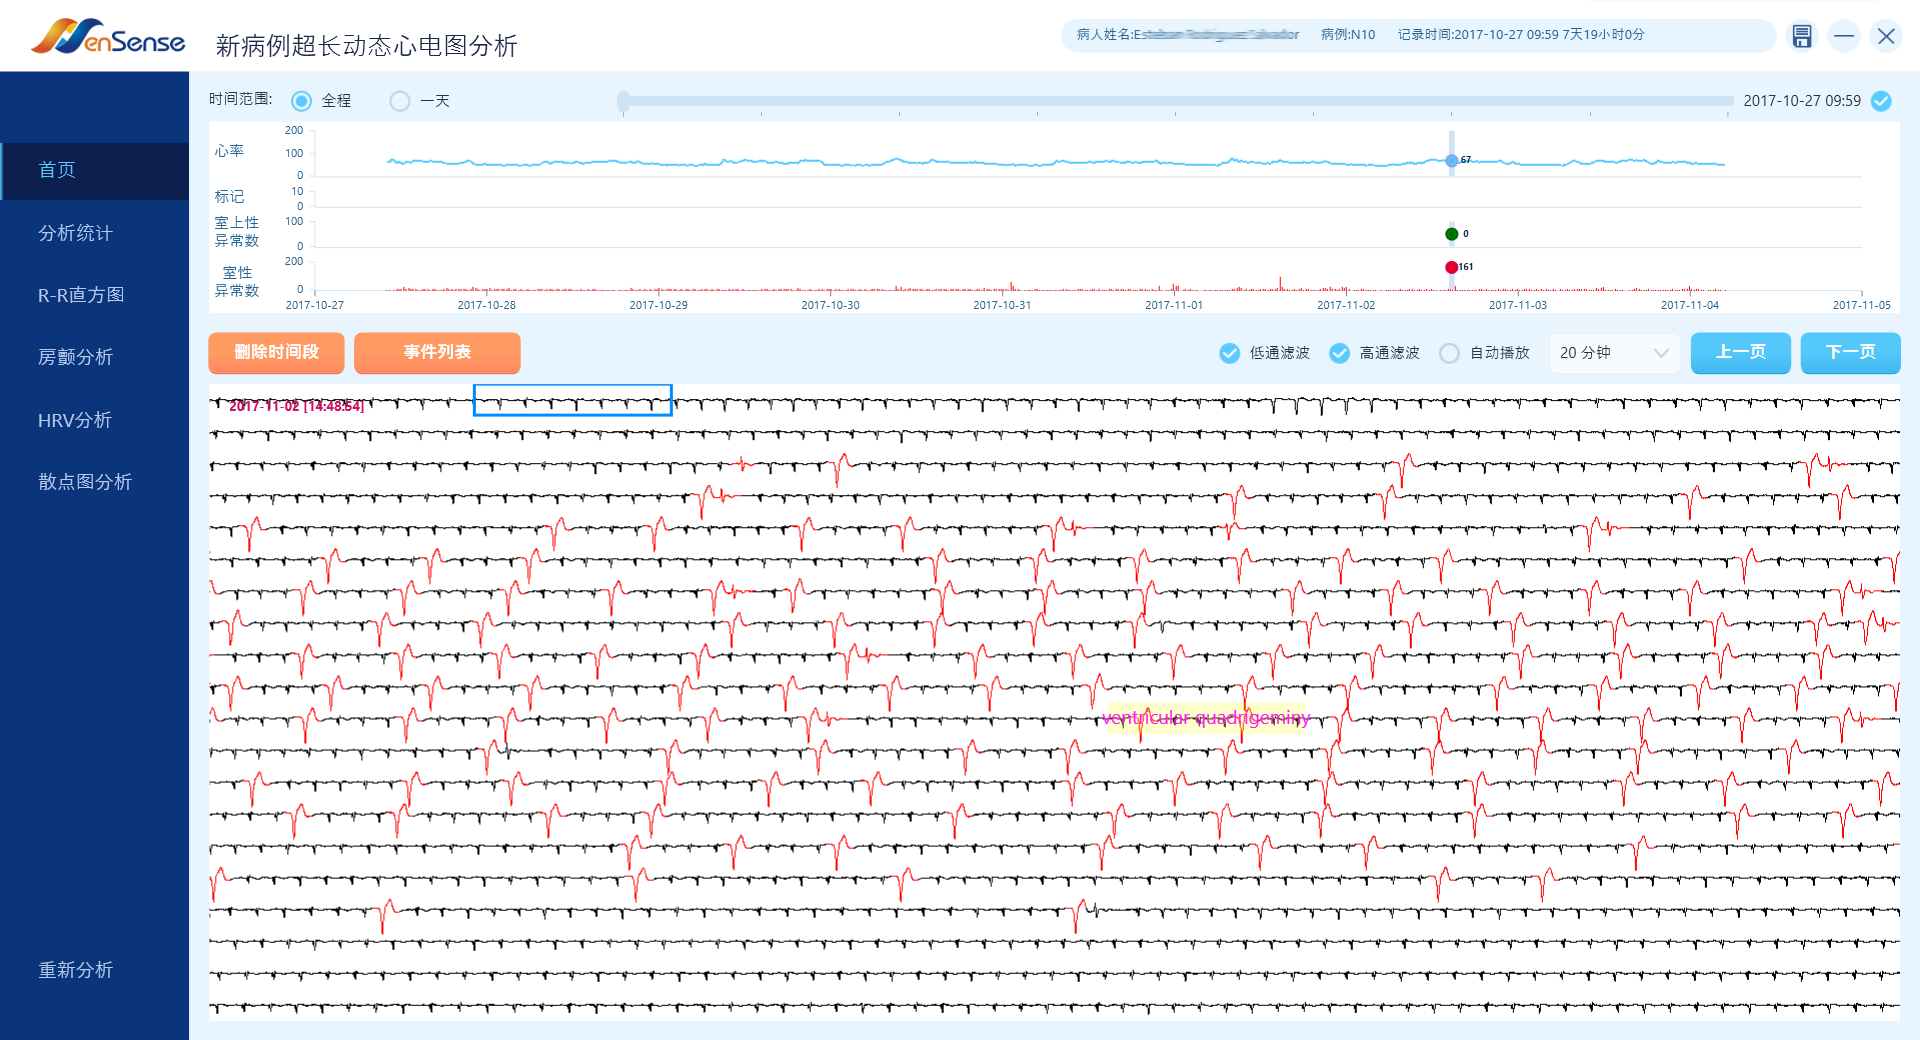This screenshot has width=1920, height=1040.
Task: Minimize the application window
Action: [1844, 36]
